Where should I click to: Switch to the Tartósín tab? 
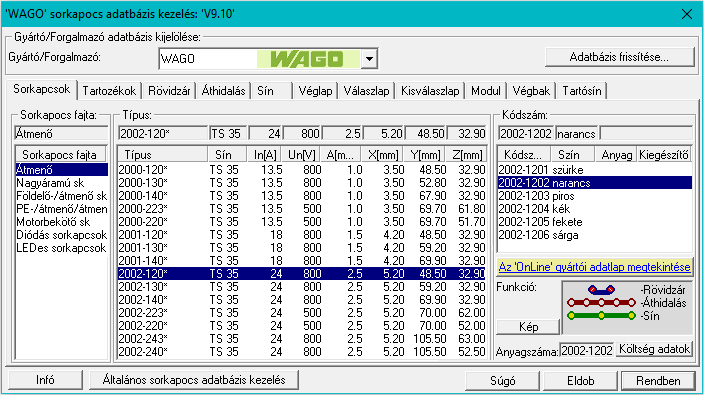[x=582, y=91]
